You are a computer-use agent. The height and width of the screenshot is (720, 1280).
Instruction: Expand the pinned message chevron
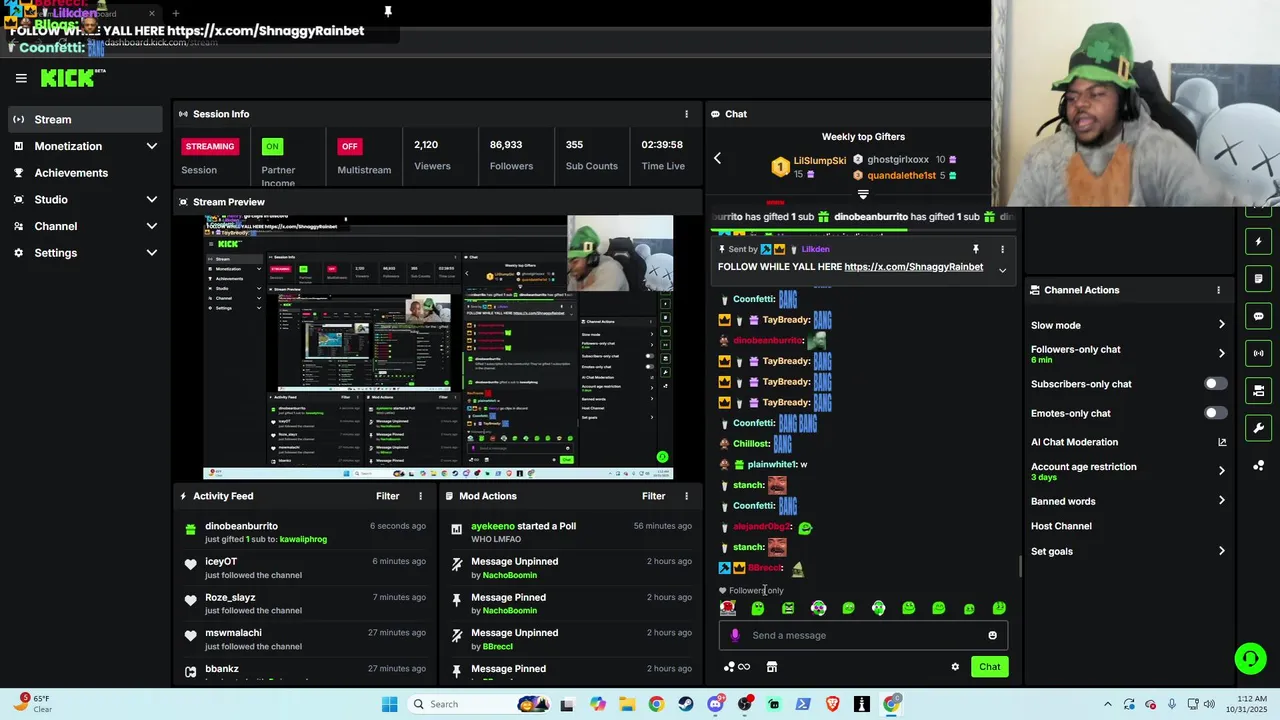coord(1002,270)
